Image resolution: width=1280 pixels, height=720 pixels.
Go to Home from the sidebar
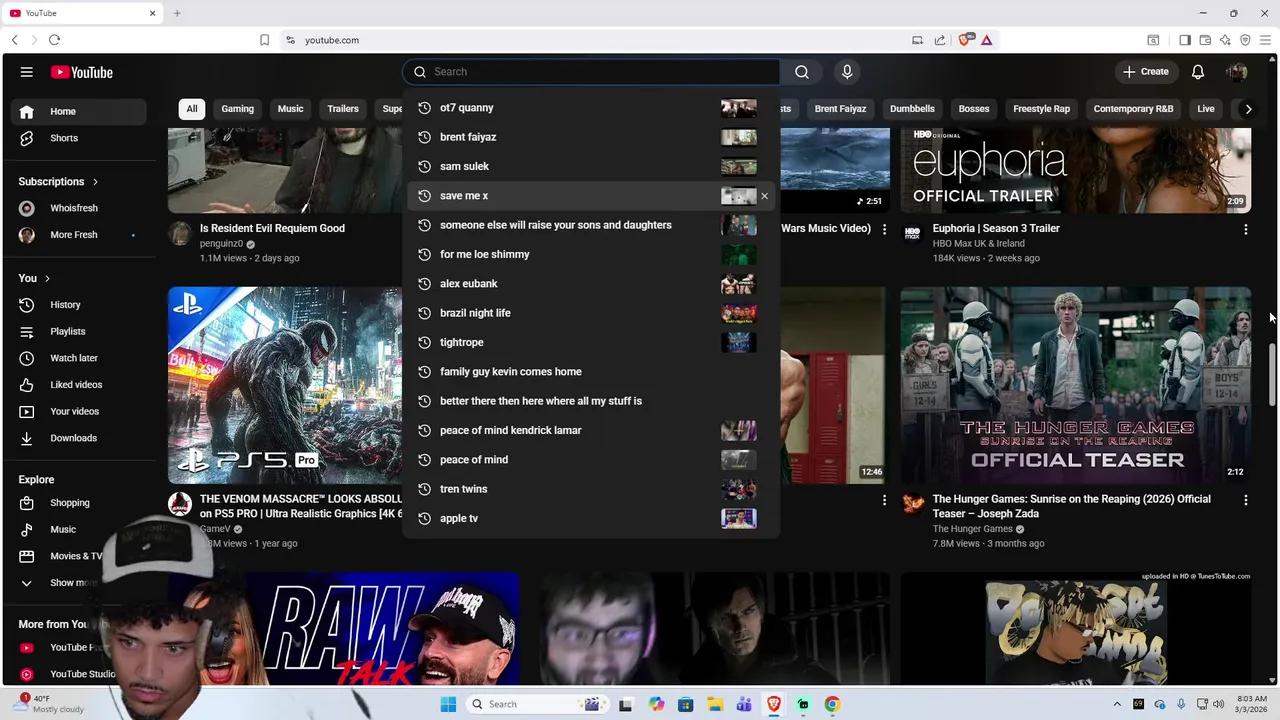tap(62, 111)
